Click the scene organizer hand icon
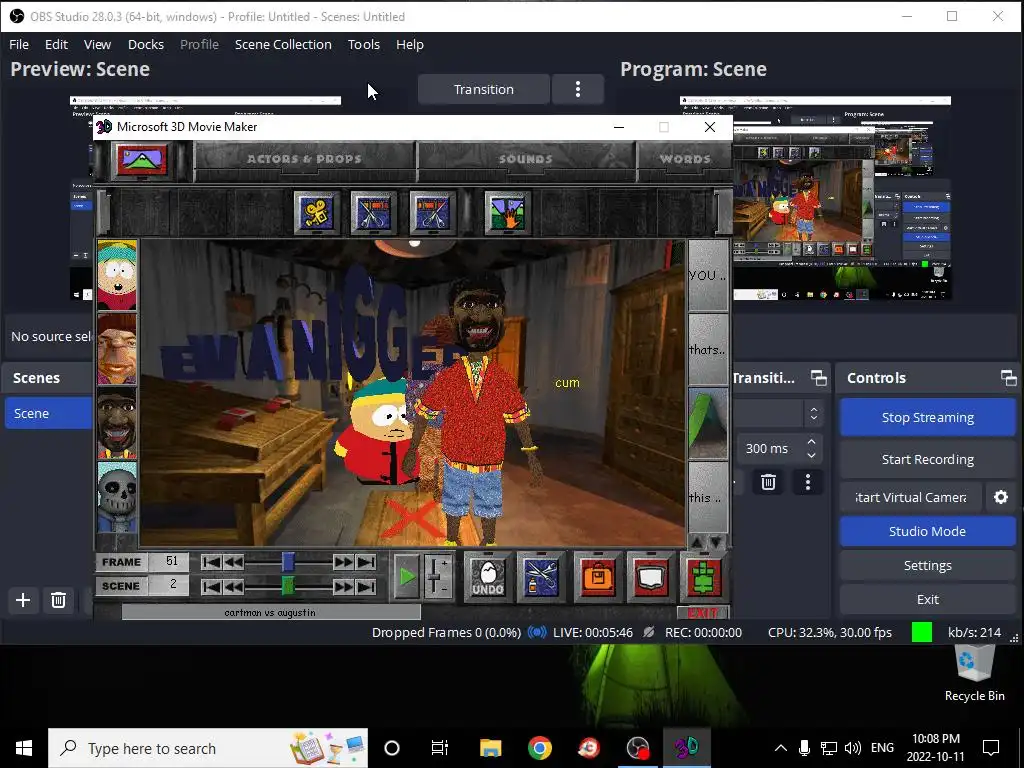The image size is (1024, 768). pos(507,212)
